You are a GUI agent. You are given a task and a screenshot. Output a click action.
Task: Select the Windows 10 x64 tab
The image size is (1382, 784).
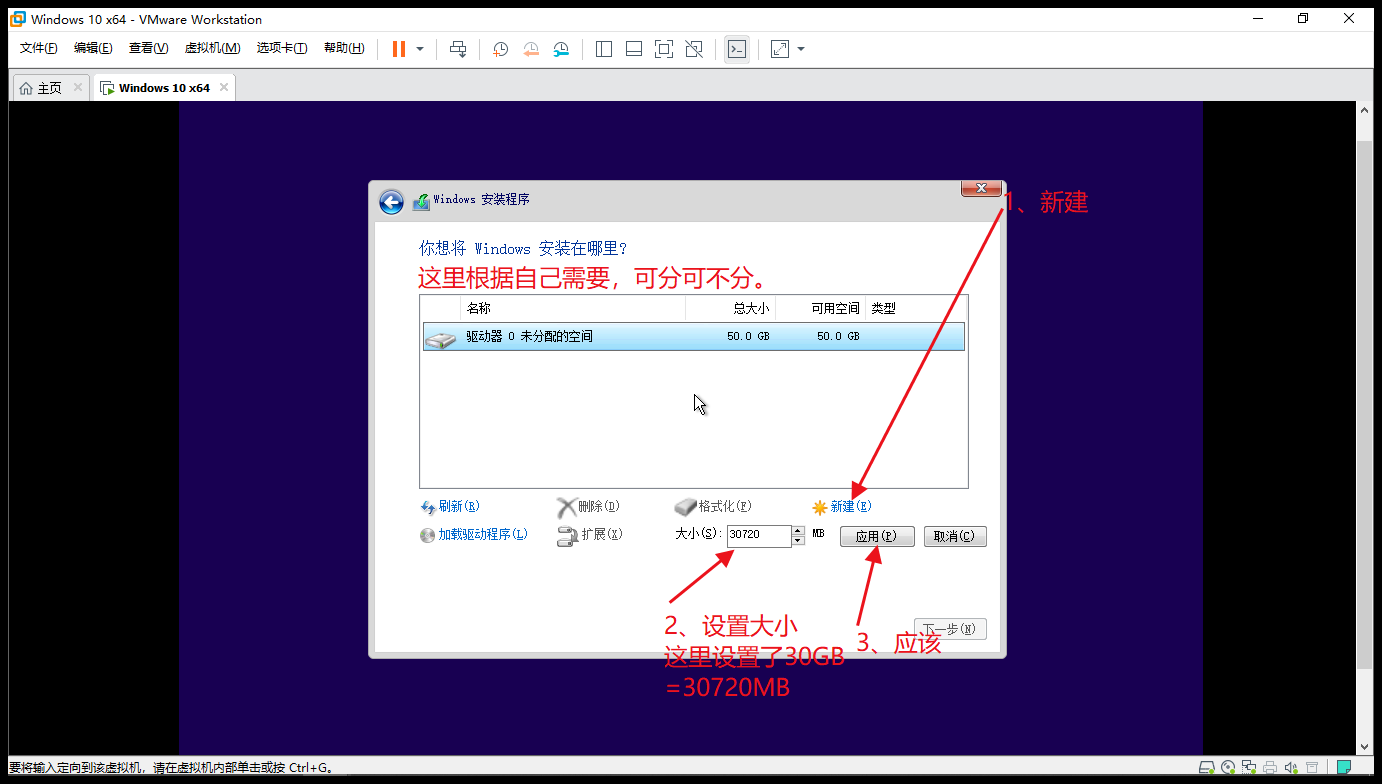pyautogui.click(x=164, y=88)
